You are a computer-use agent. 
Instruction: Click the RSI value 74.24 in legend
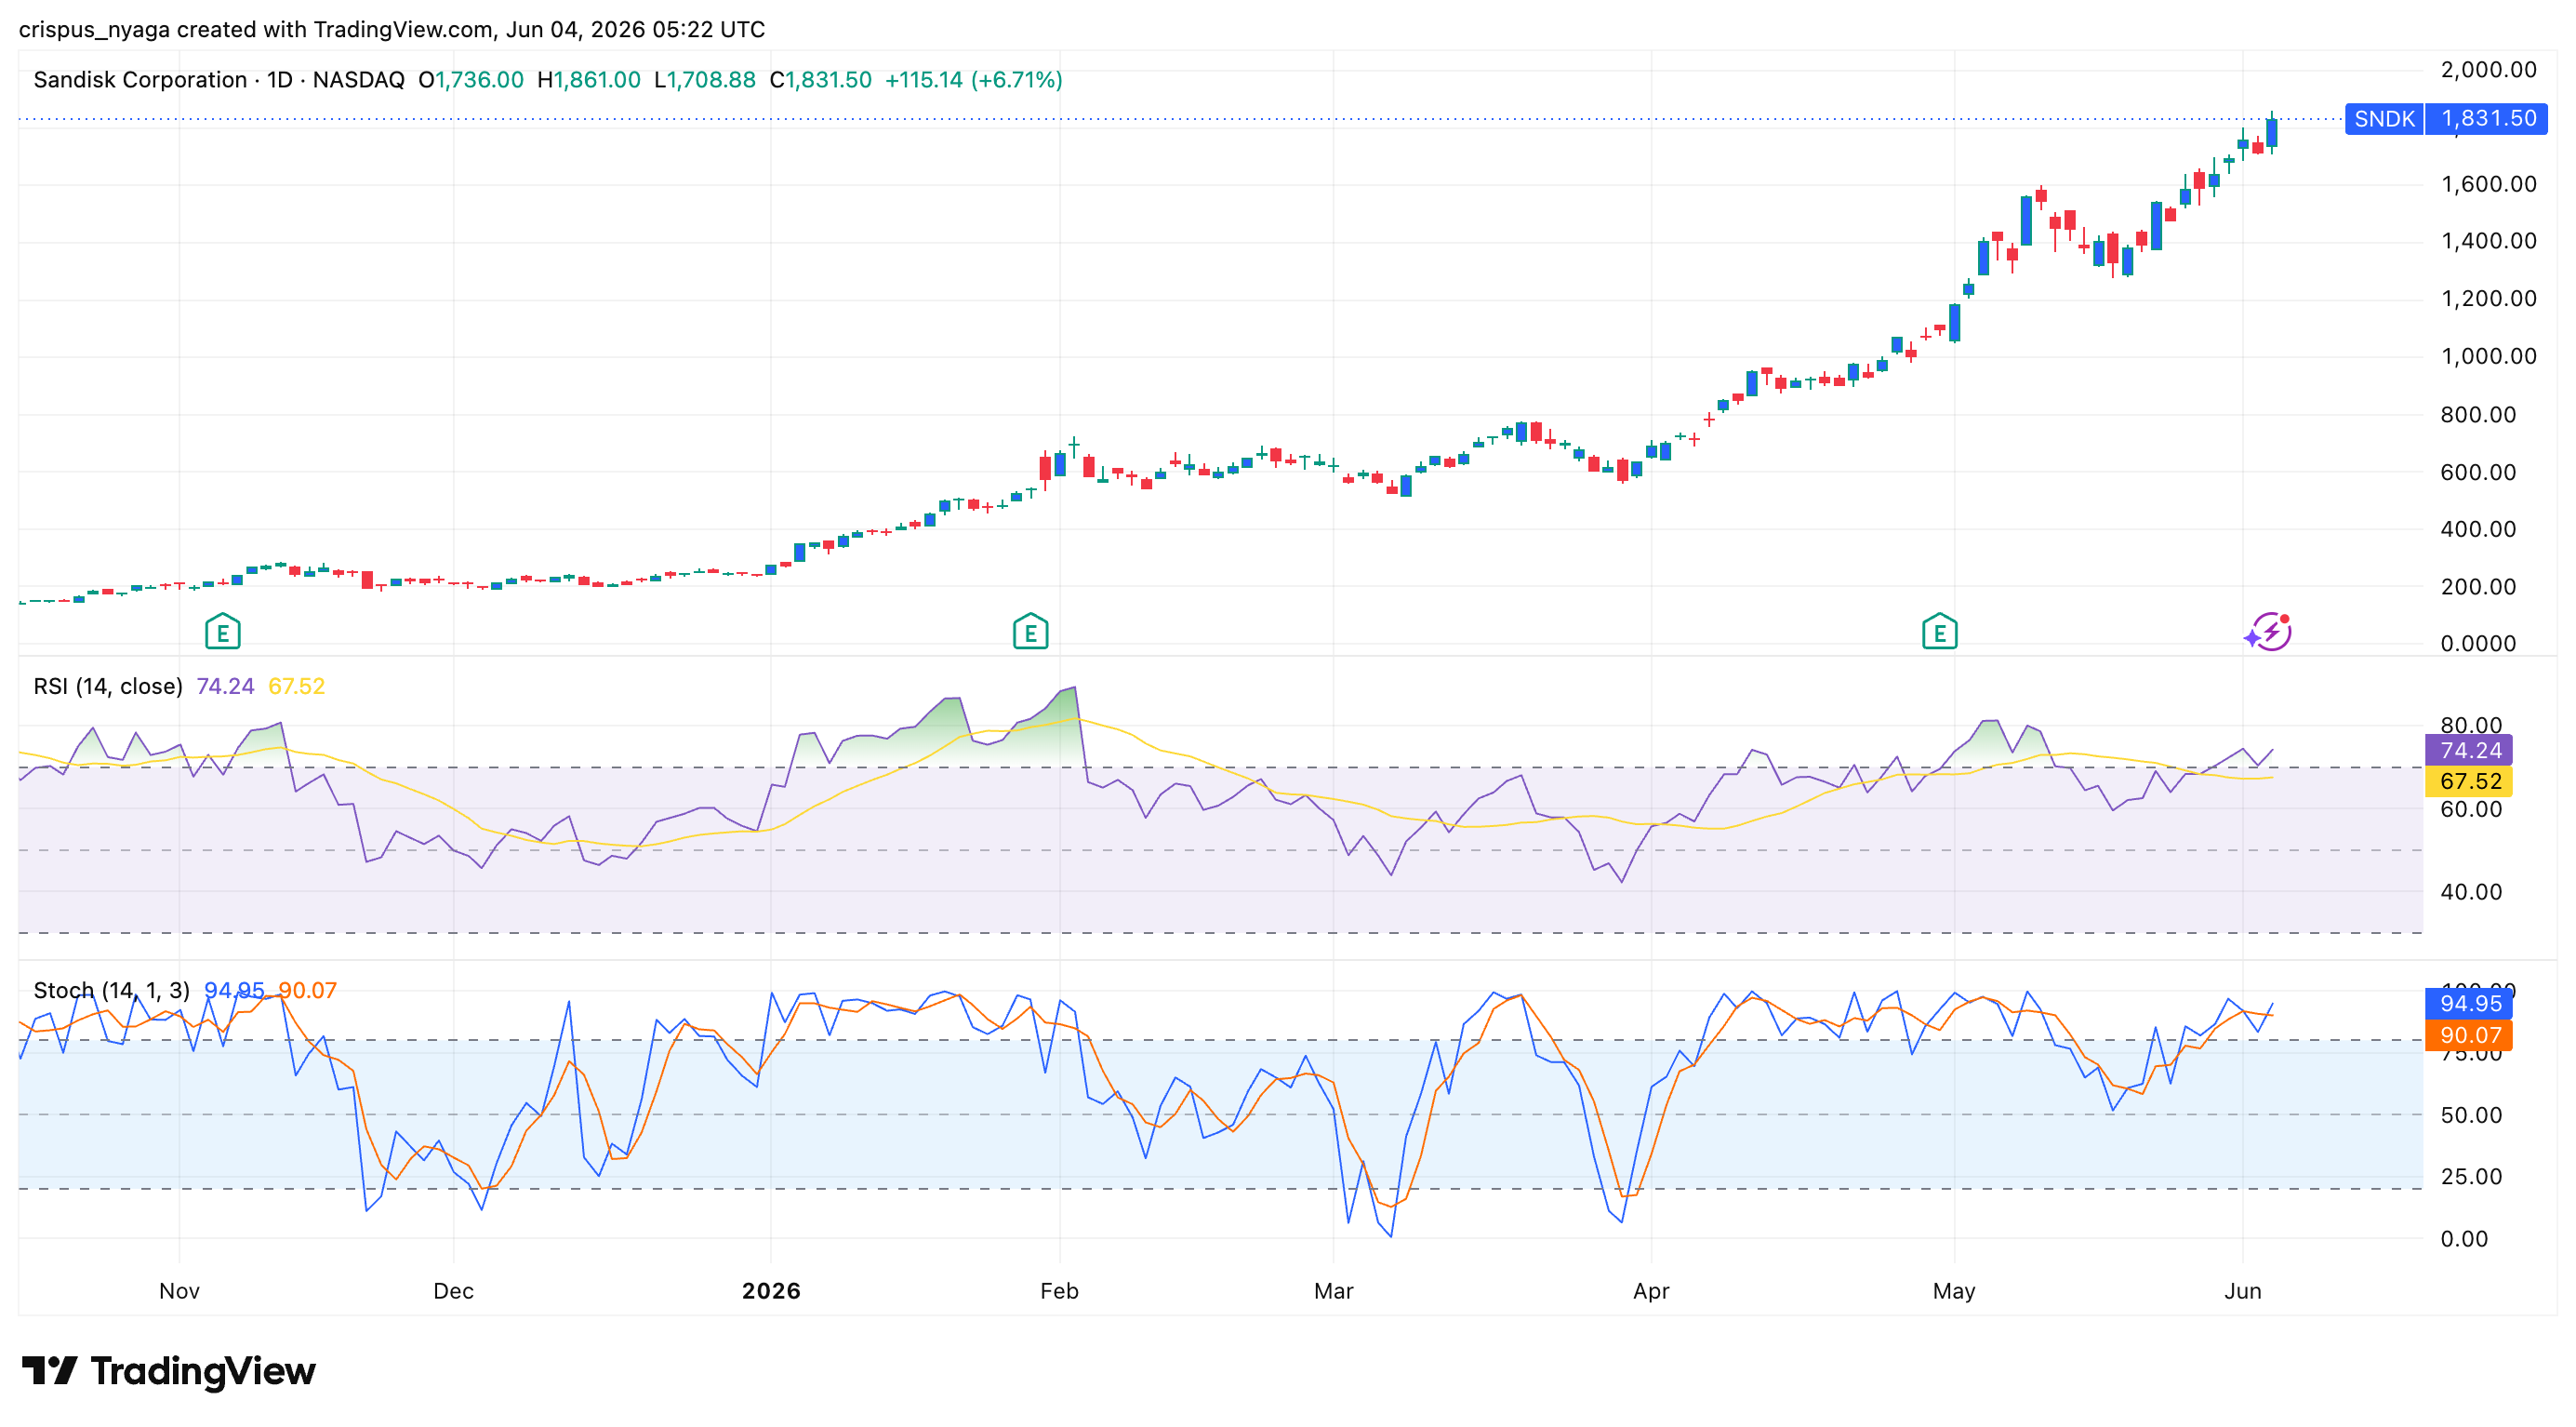point(225,686)
